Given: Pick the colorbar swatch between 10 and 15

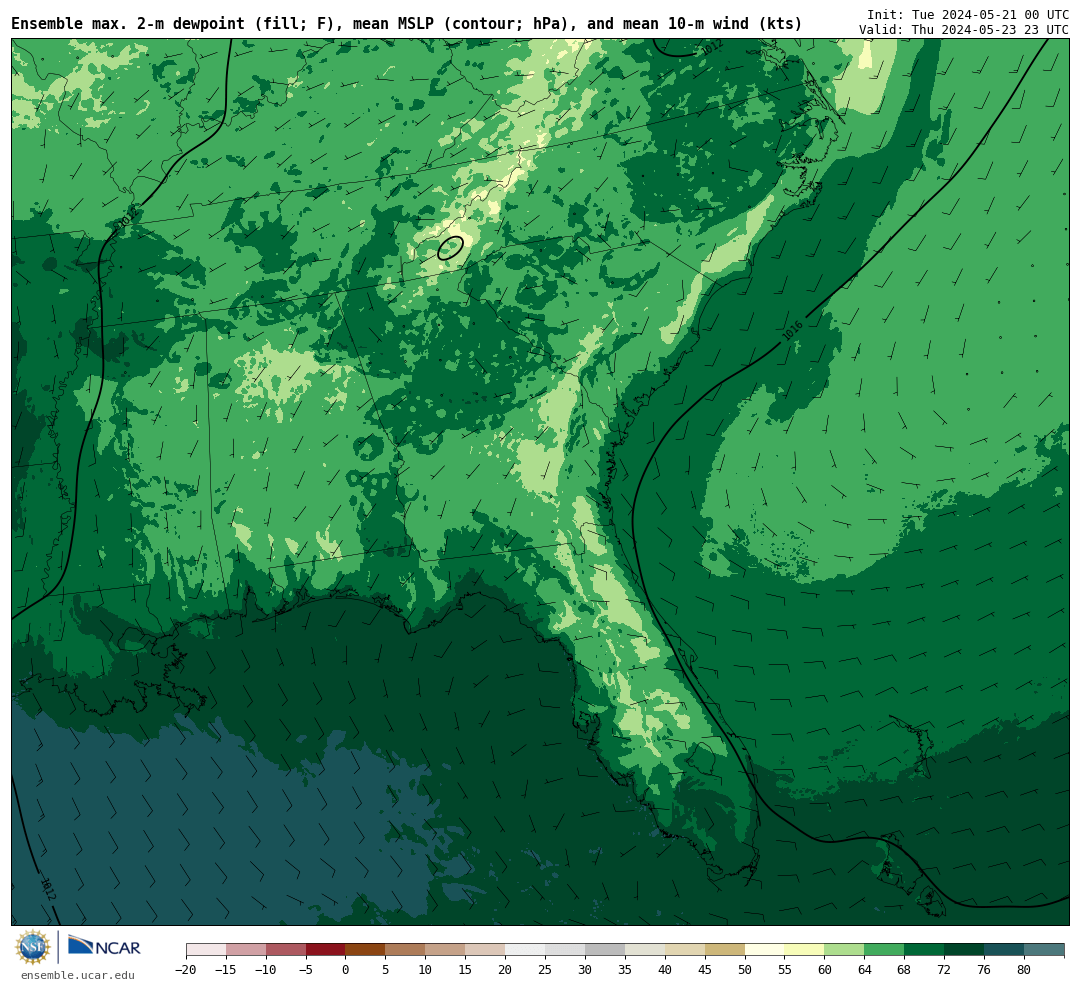Looking at the screenshot, I should (446, 950).
